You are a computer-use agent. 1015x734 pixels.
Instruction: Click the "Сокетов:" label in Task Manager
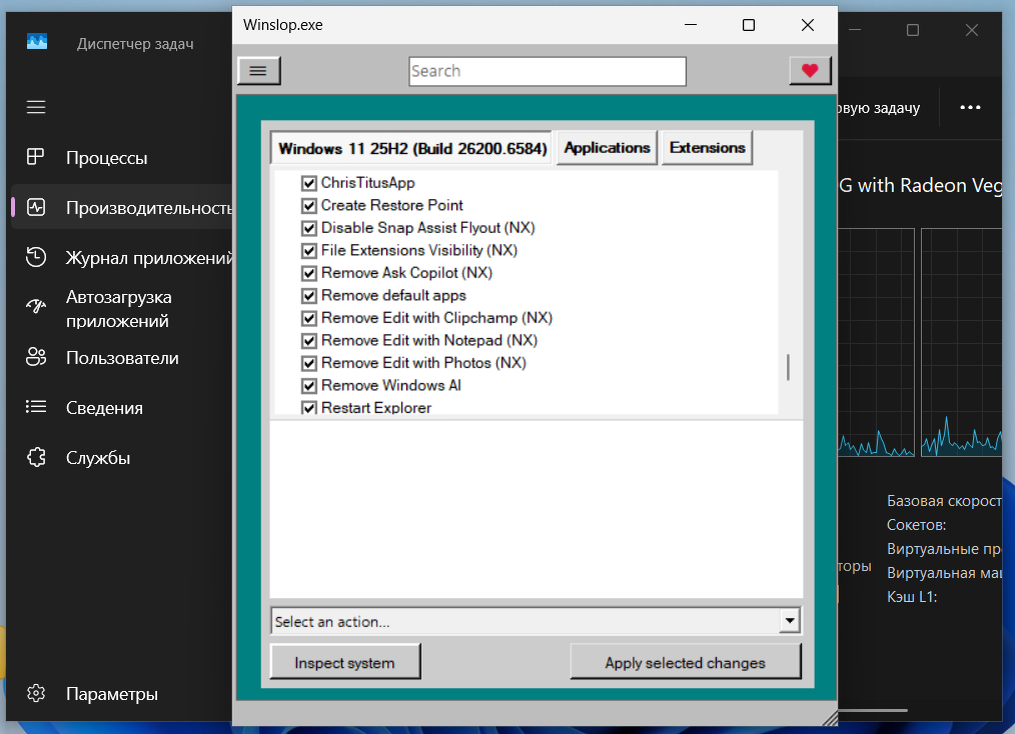[x=917, y=525]
